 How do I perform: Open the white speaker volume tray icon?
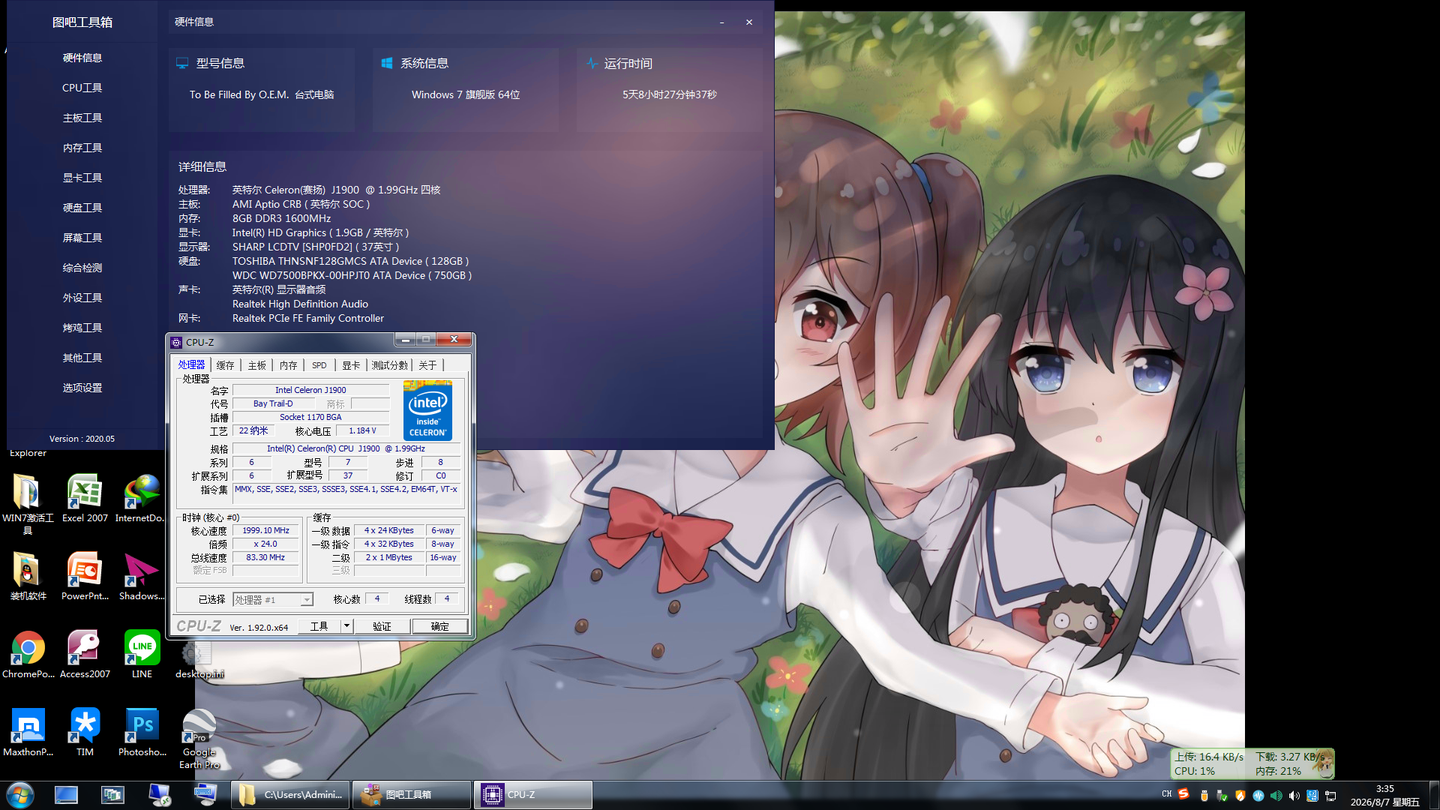(1294, 796)
